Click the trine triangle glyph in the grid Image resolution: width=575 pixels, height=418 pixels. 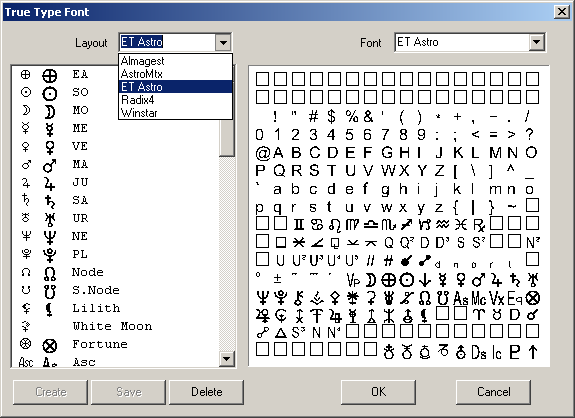pos(281,333)
